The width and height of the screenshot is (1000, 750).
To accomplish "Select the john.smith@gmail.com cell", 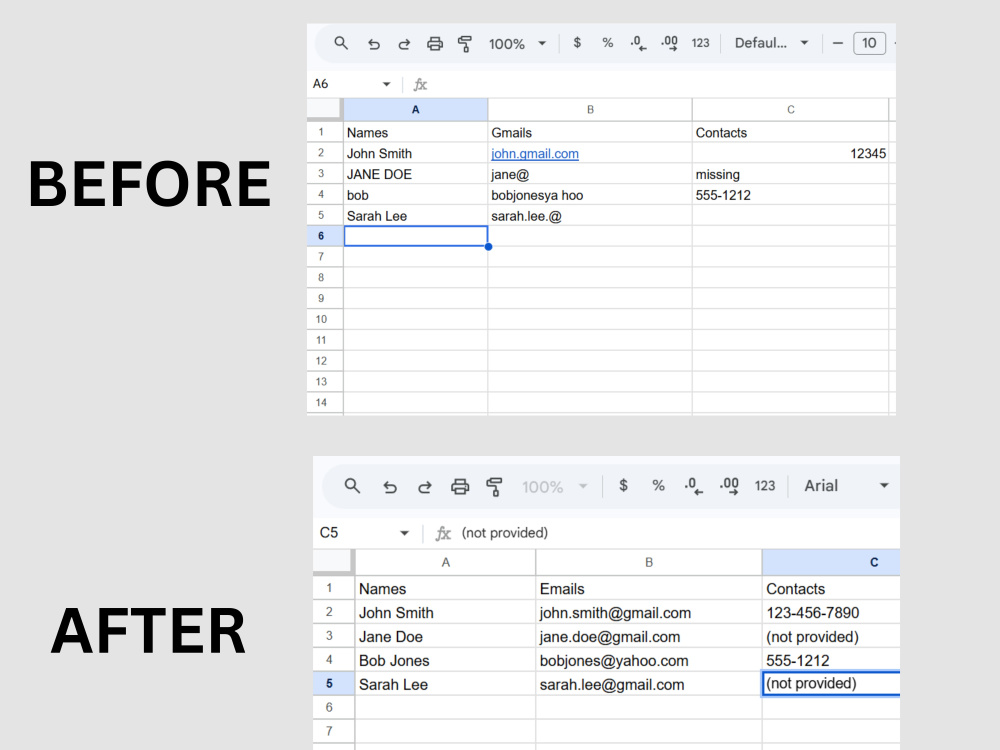I will pos(649,612).
